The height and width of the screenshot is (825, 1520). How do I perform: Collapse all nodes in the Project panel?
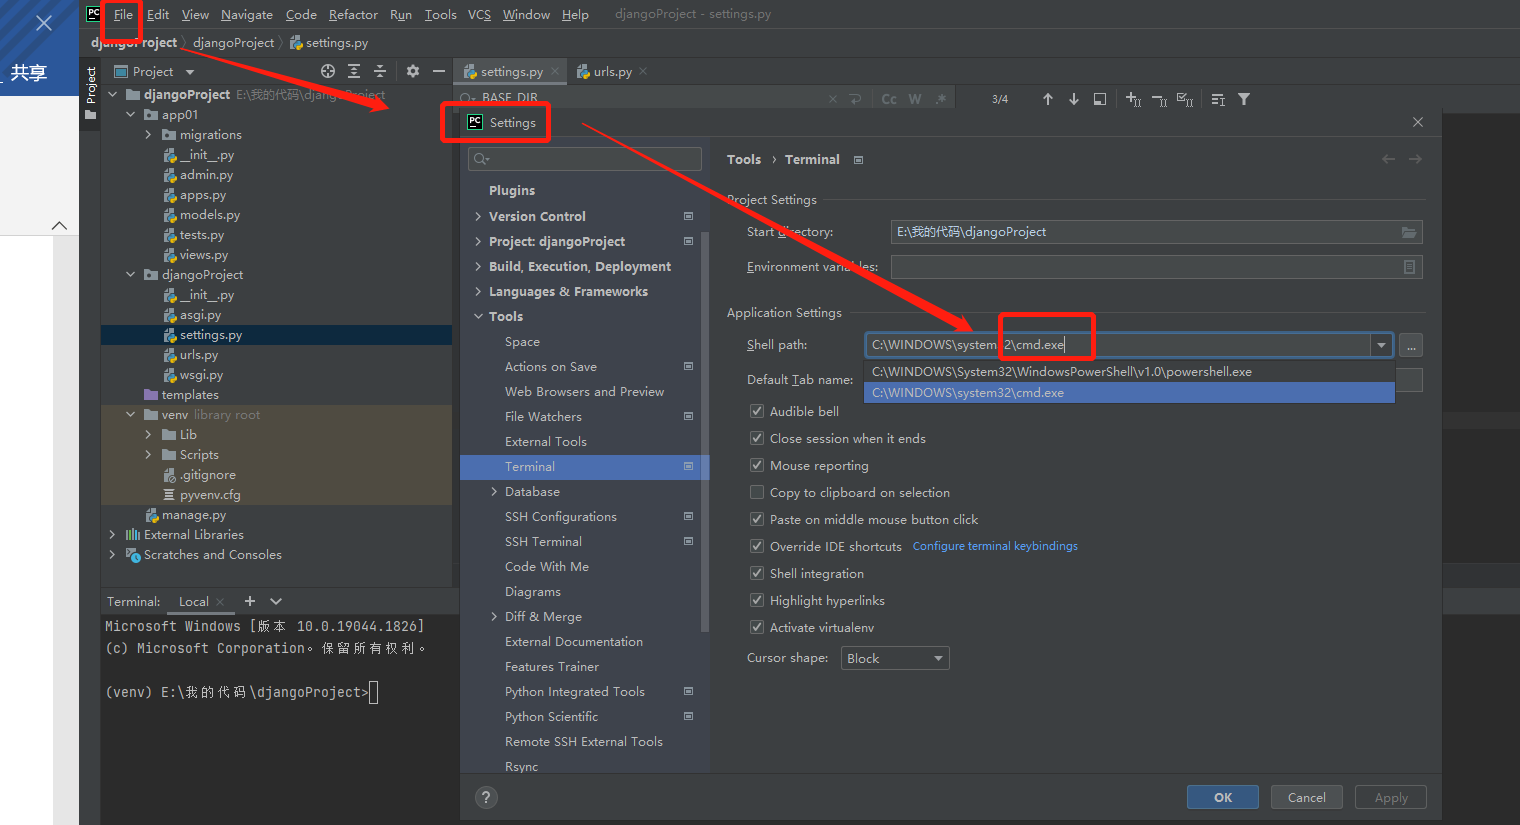(x=380, y=71)
